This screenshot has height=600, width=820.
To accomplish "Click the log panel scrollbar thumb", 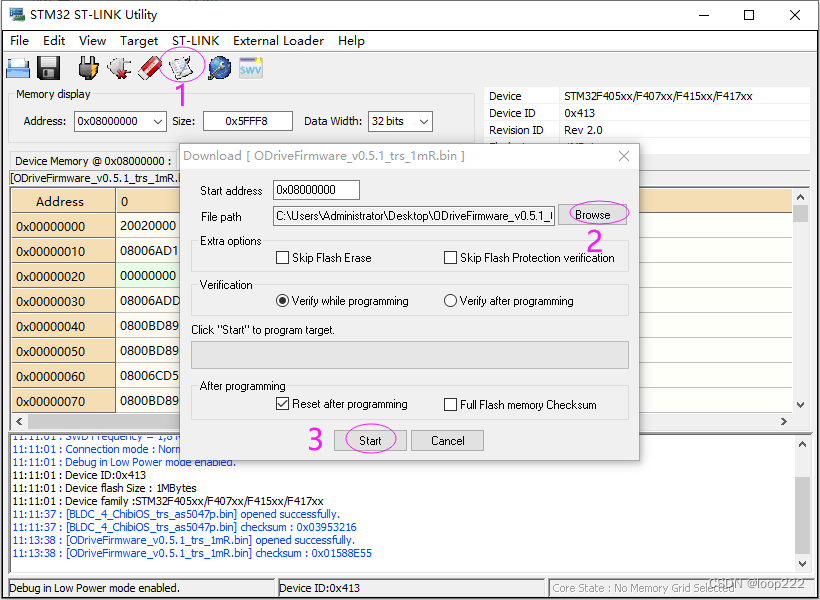I will tap(801, 515).
